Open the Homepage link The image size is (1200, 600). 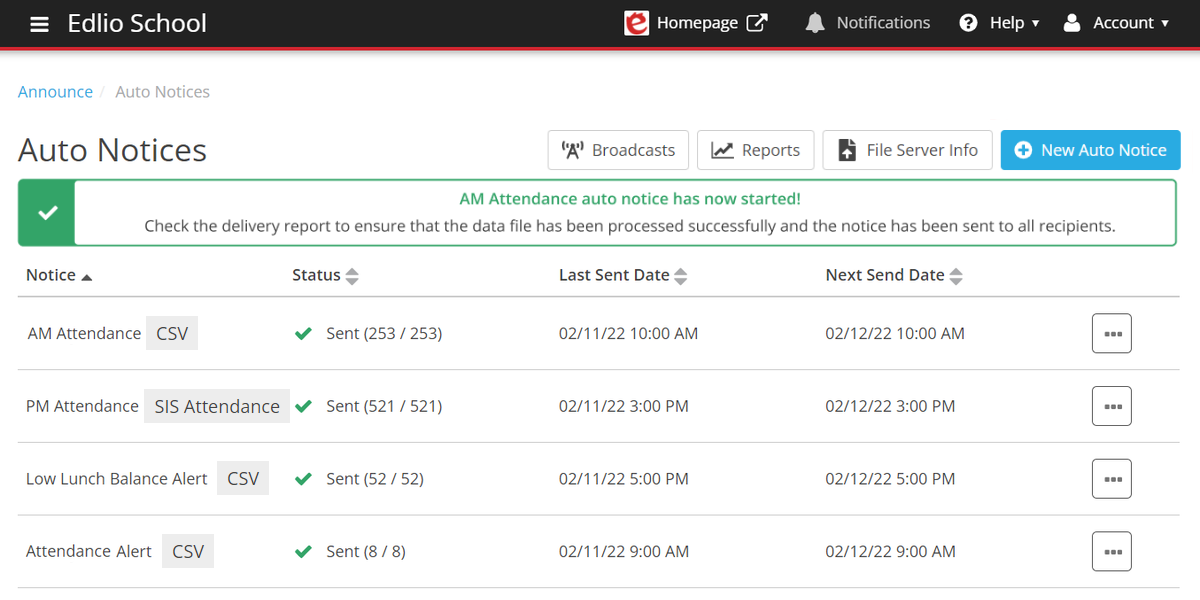pyautogui.click(x=697, y=23)
